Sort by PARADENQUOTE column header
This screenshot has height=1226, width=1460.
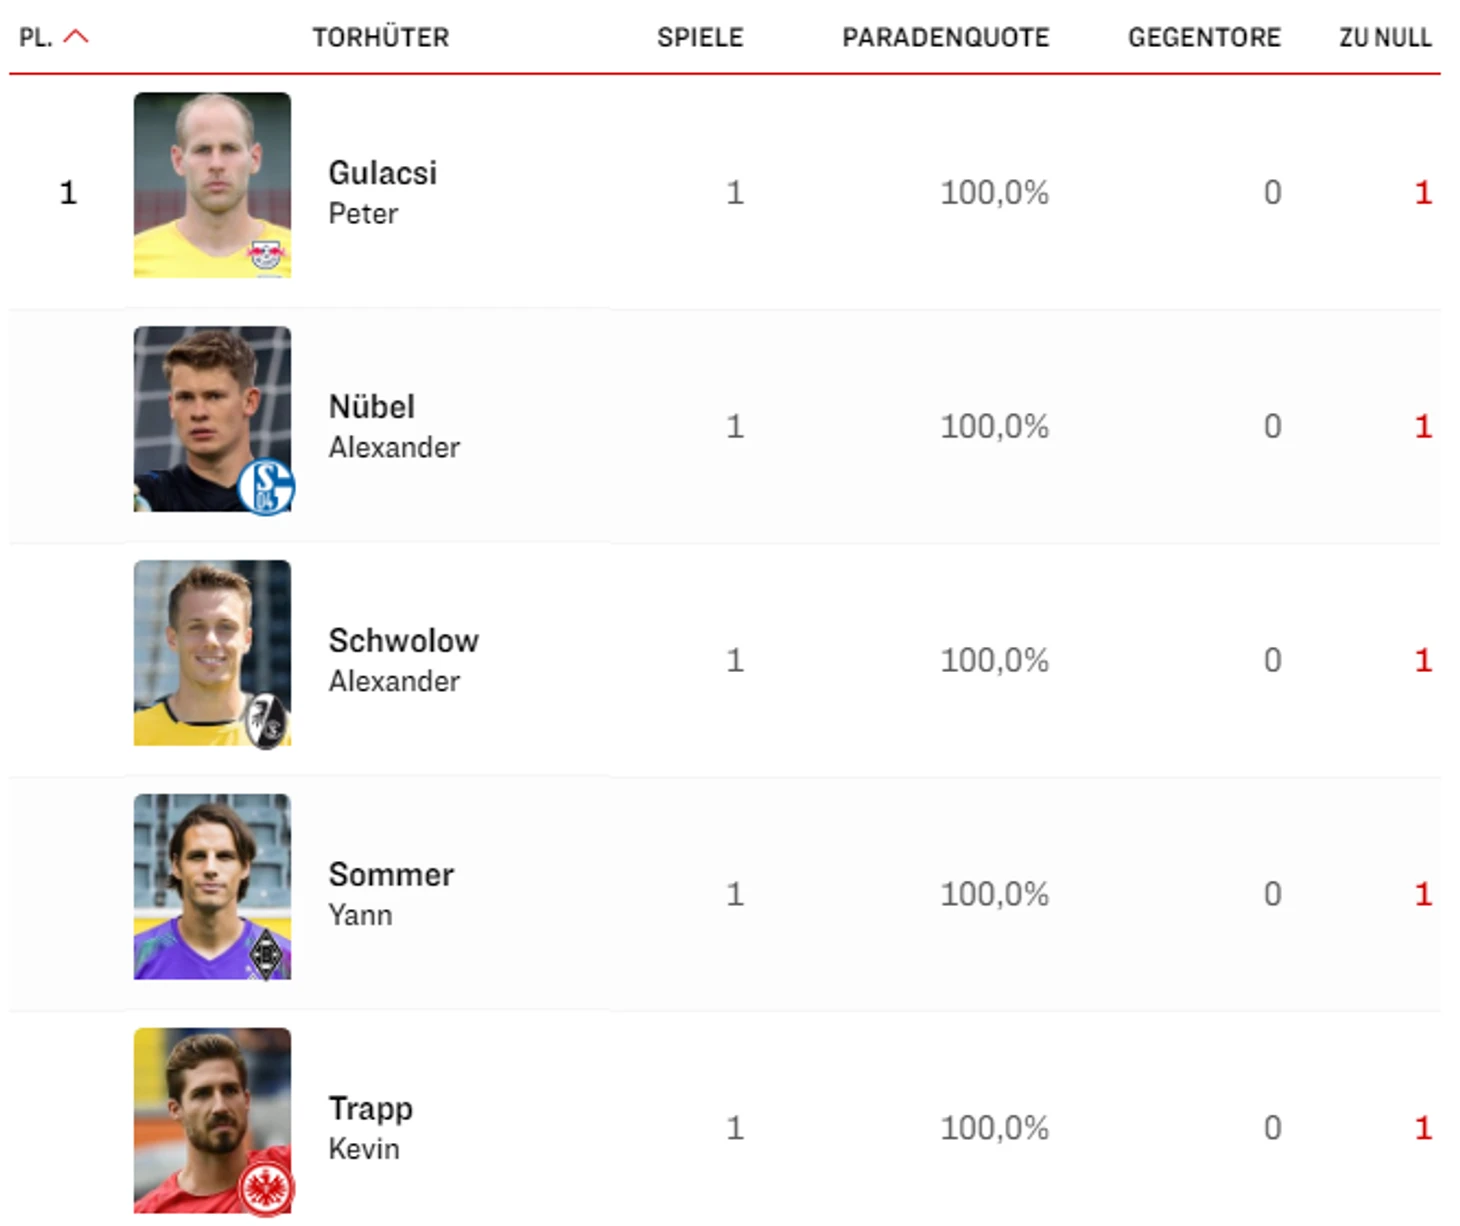point(946,38)
